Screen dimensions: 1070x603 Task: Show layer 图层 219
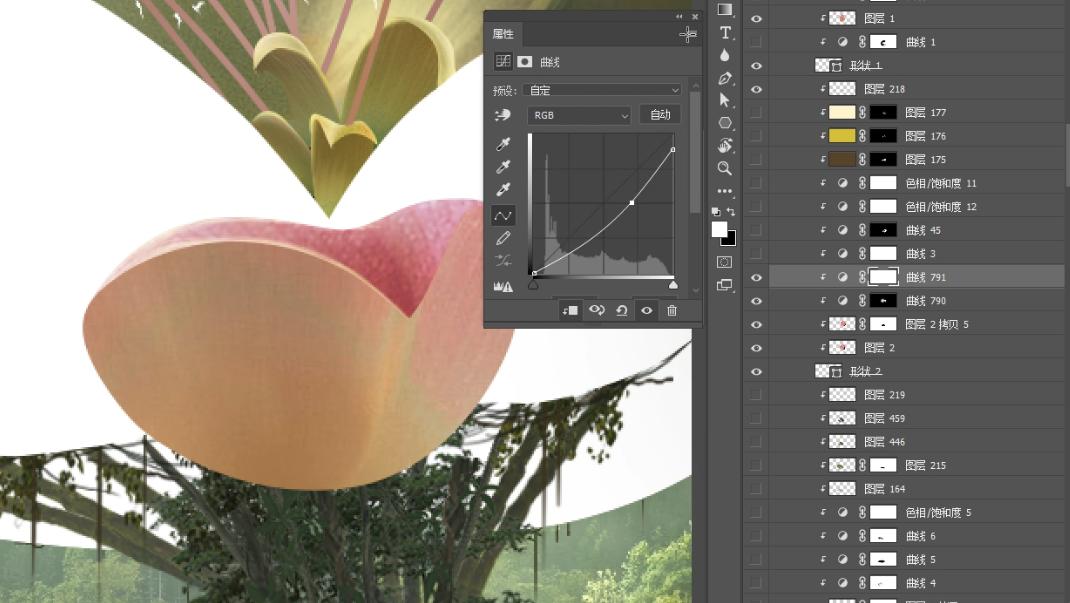(756, 395)
